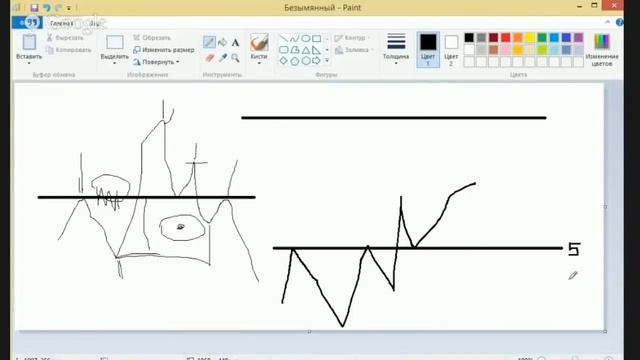Select the Eraser tool
Image resolution: width=640 pixels, height=360 pixels.
[x=209, y=58]
